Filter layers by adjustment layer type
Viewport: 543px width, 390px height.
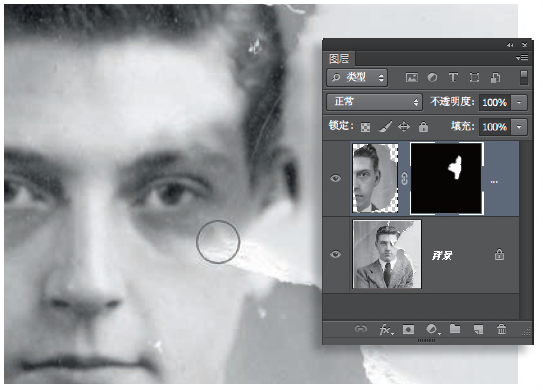(x=432, y=77)
